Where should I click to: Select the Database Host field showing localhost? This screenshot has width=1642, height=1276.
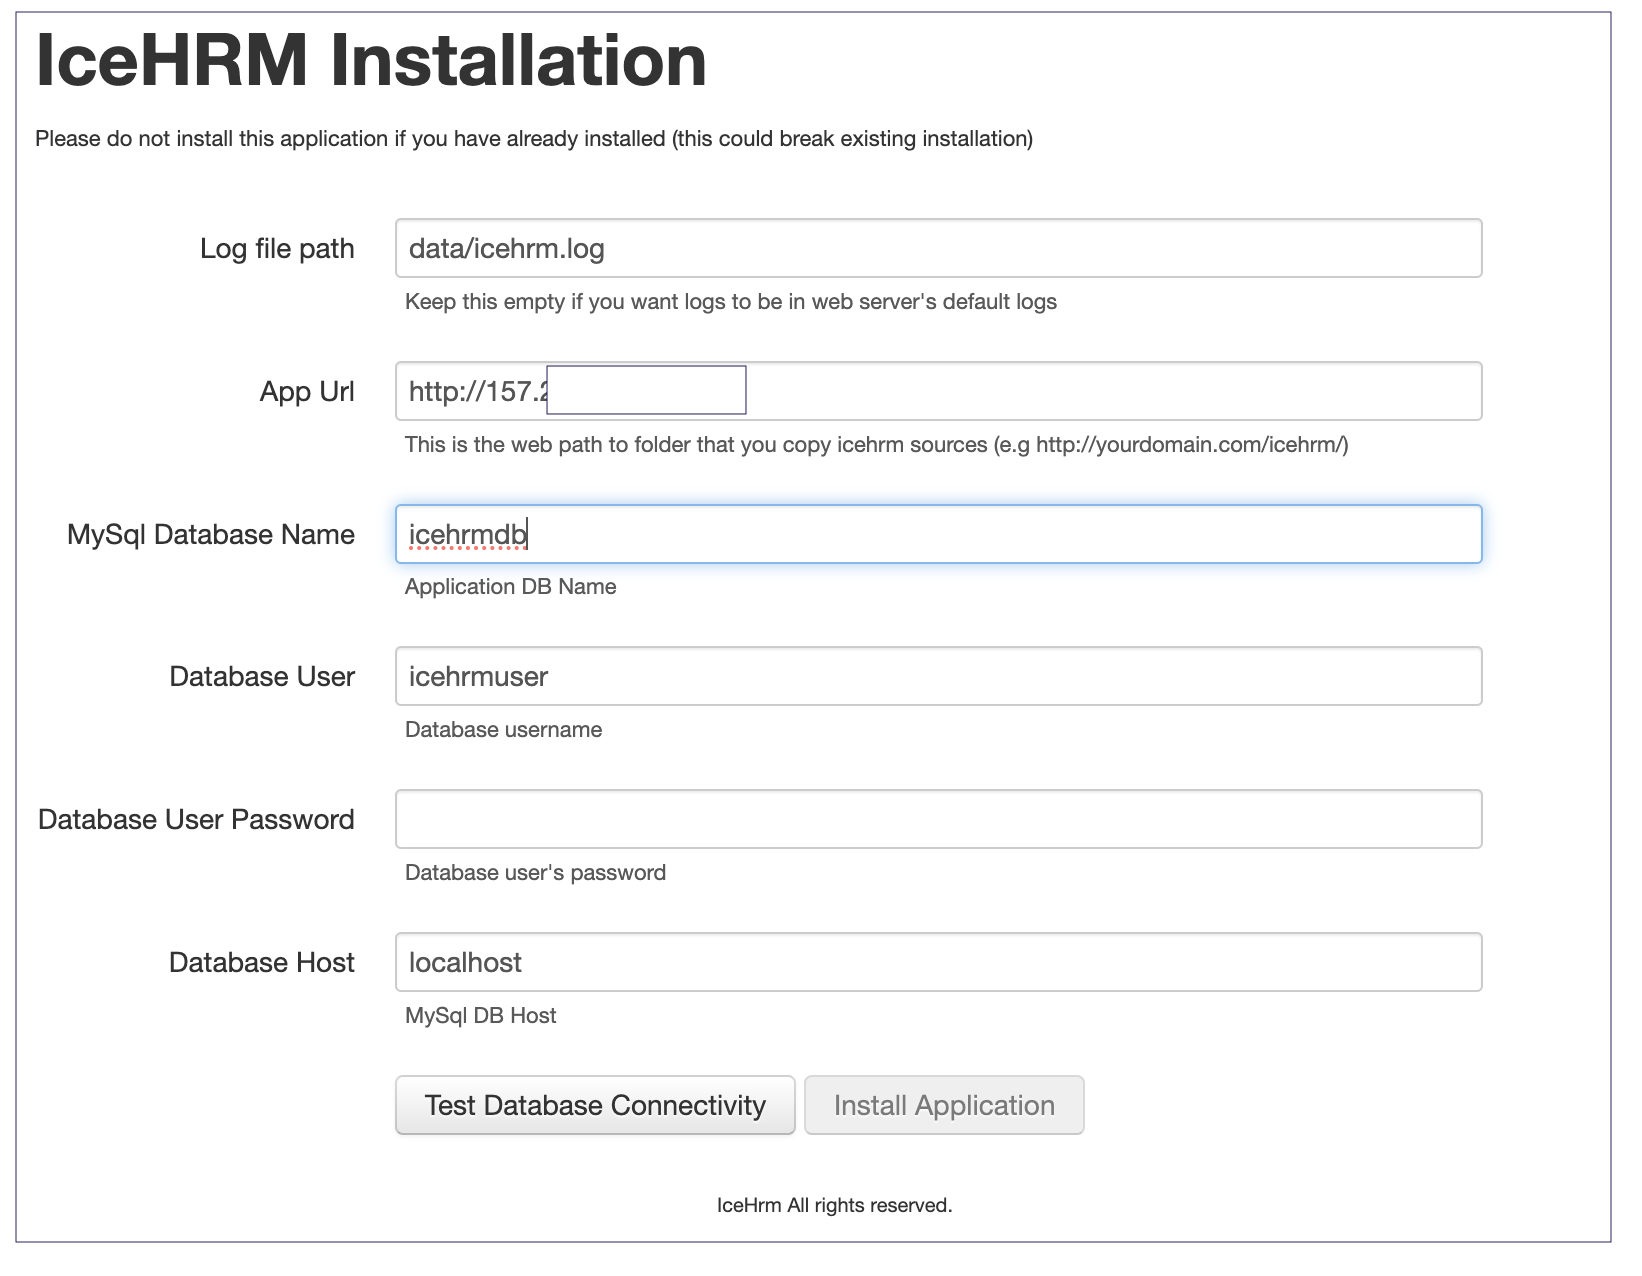(x=938, y=962)
